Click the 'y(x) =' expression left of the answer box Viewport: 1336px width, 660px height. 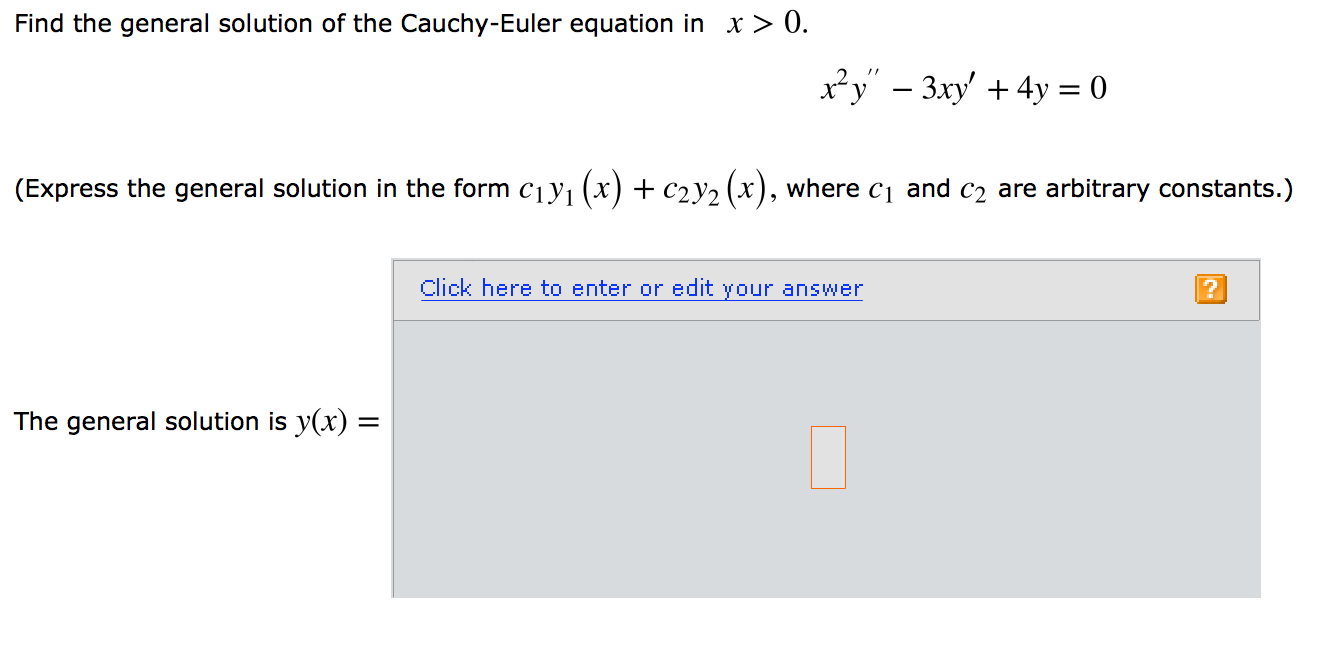point(338,421)
